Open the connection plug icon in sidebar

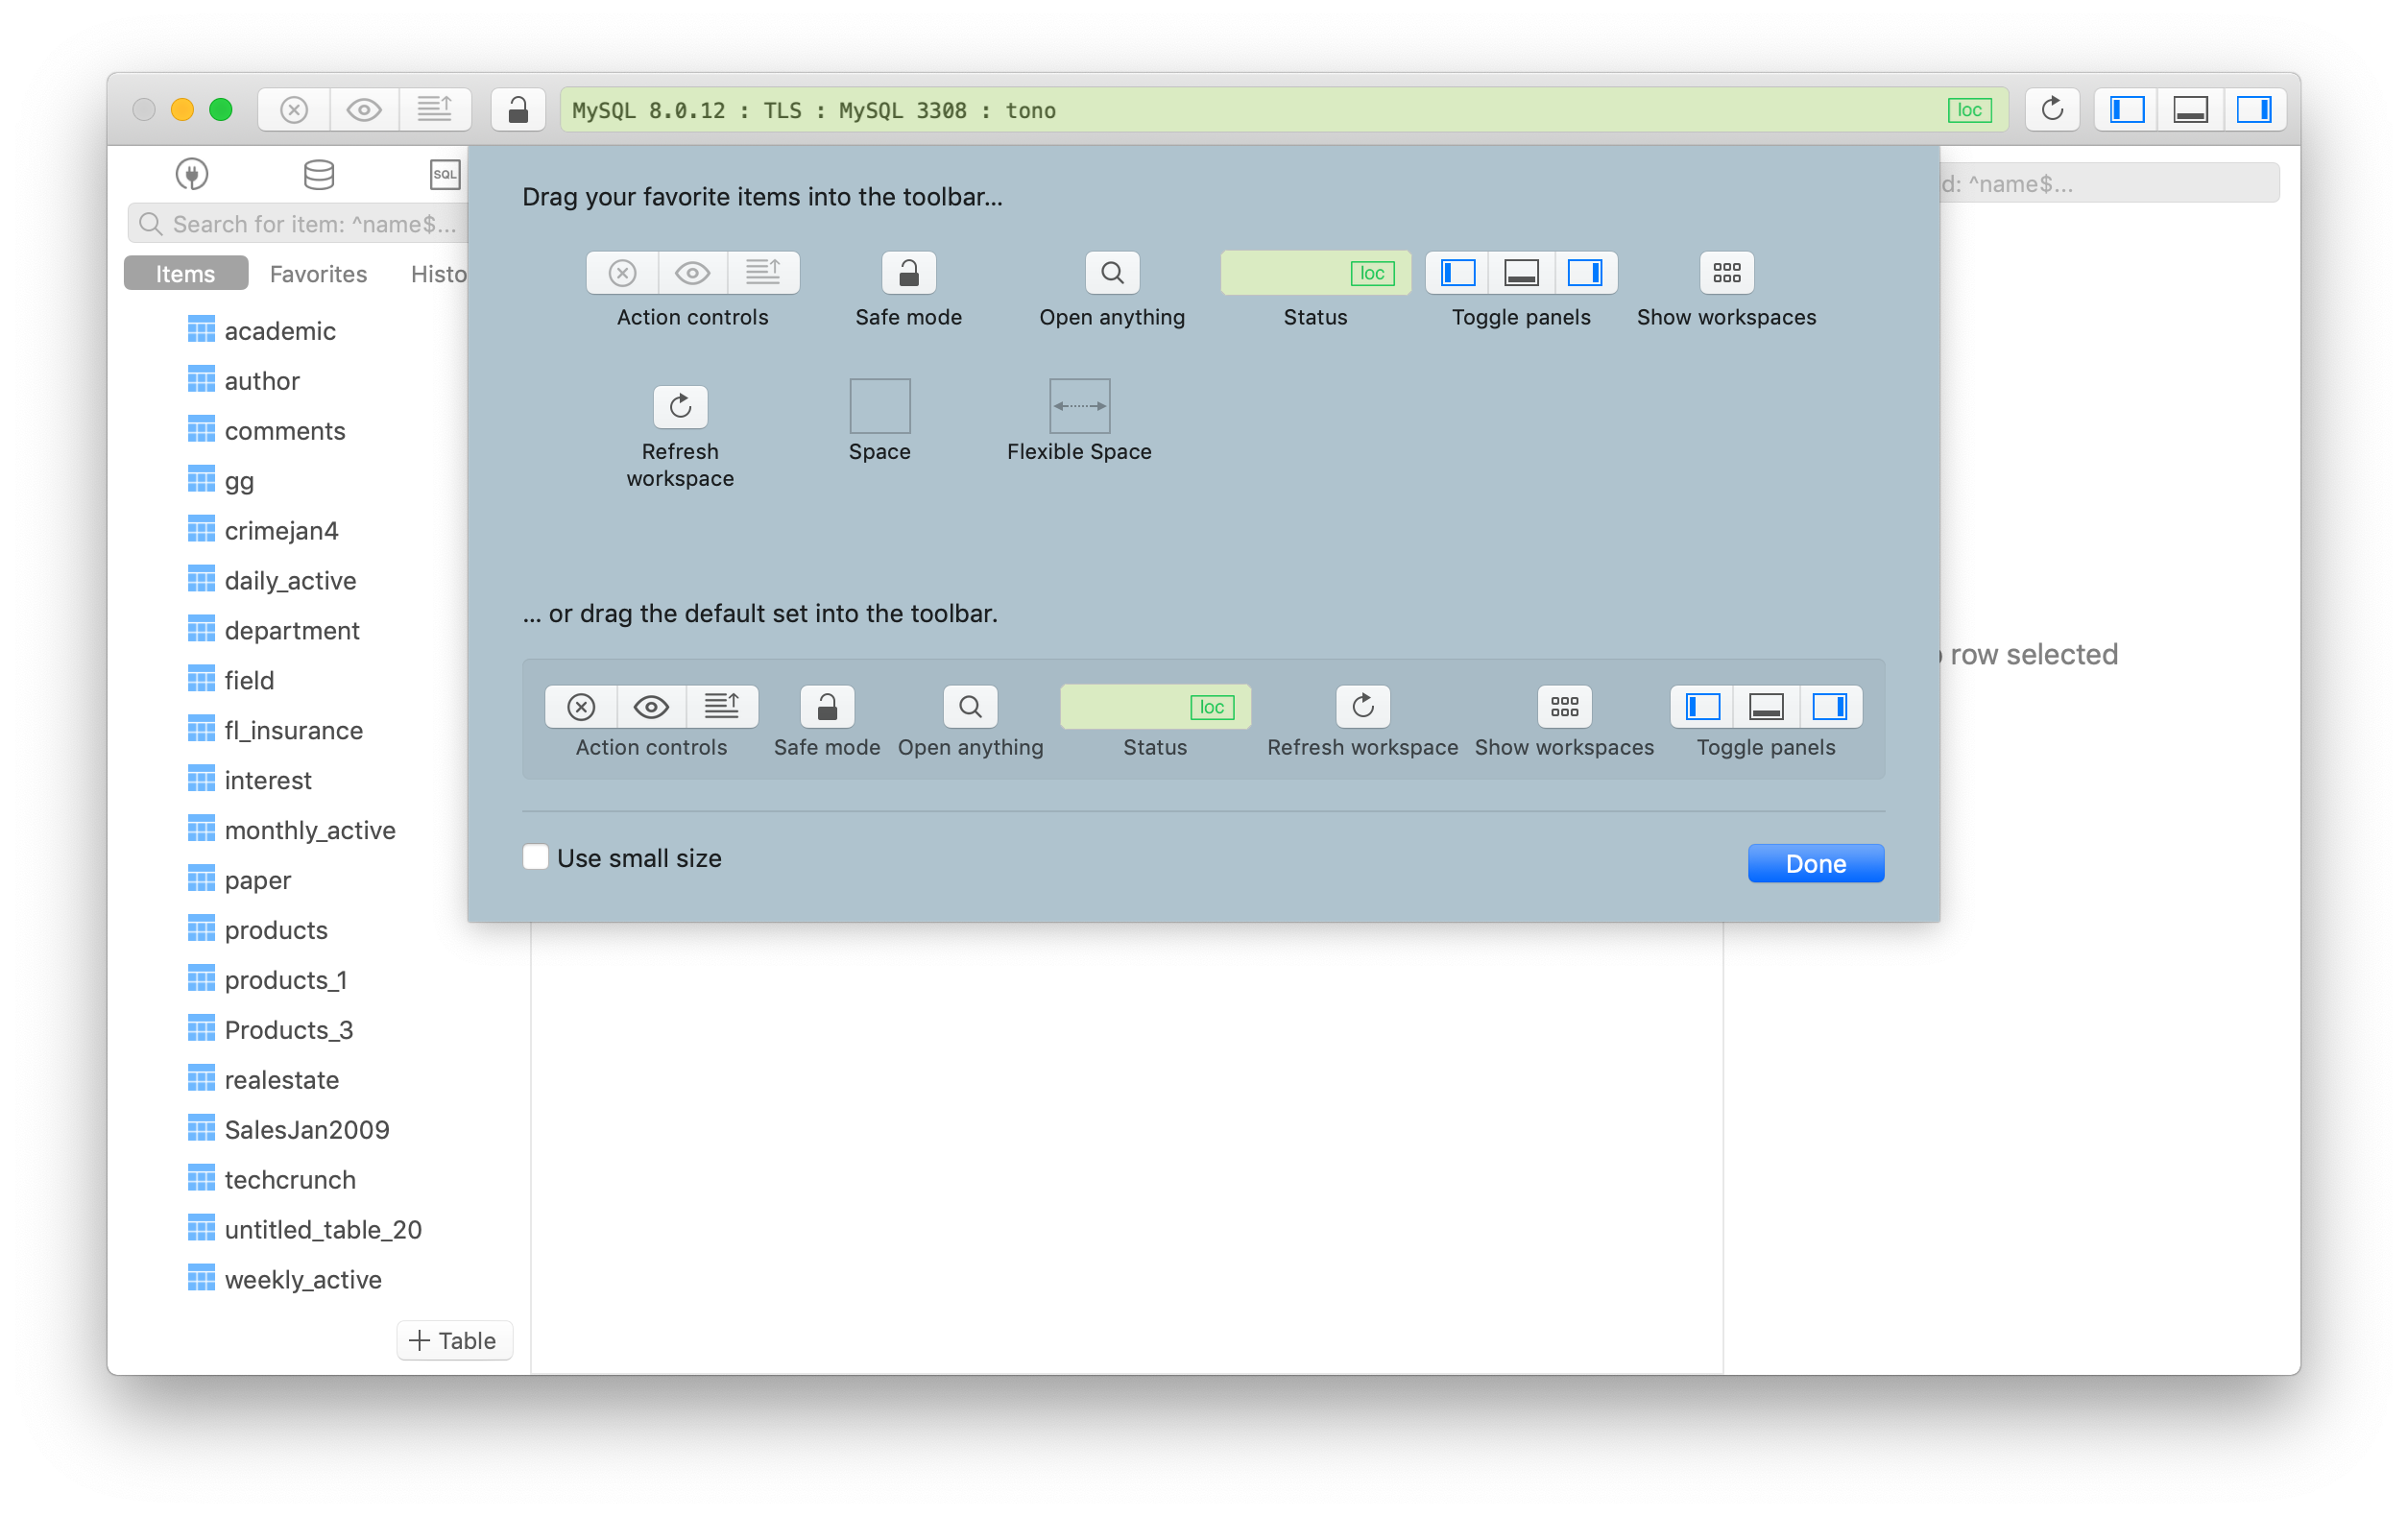point(192,175)
